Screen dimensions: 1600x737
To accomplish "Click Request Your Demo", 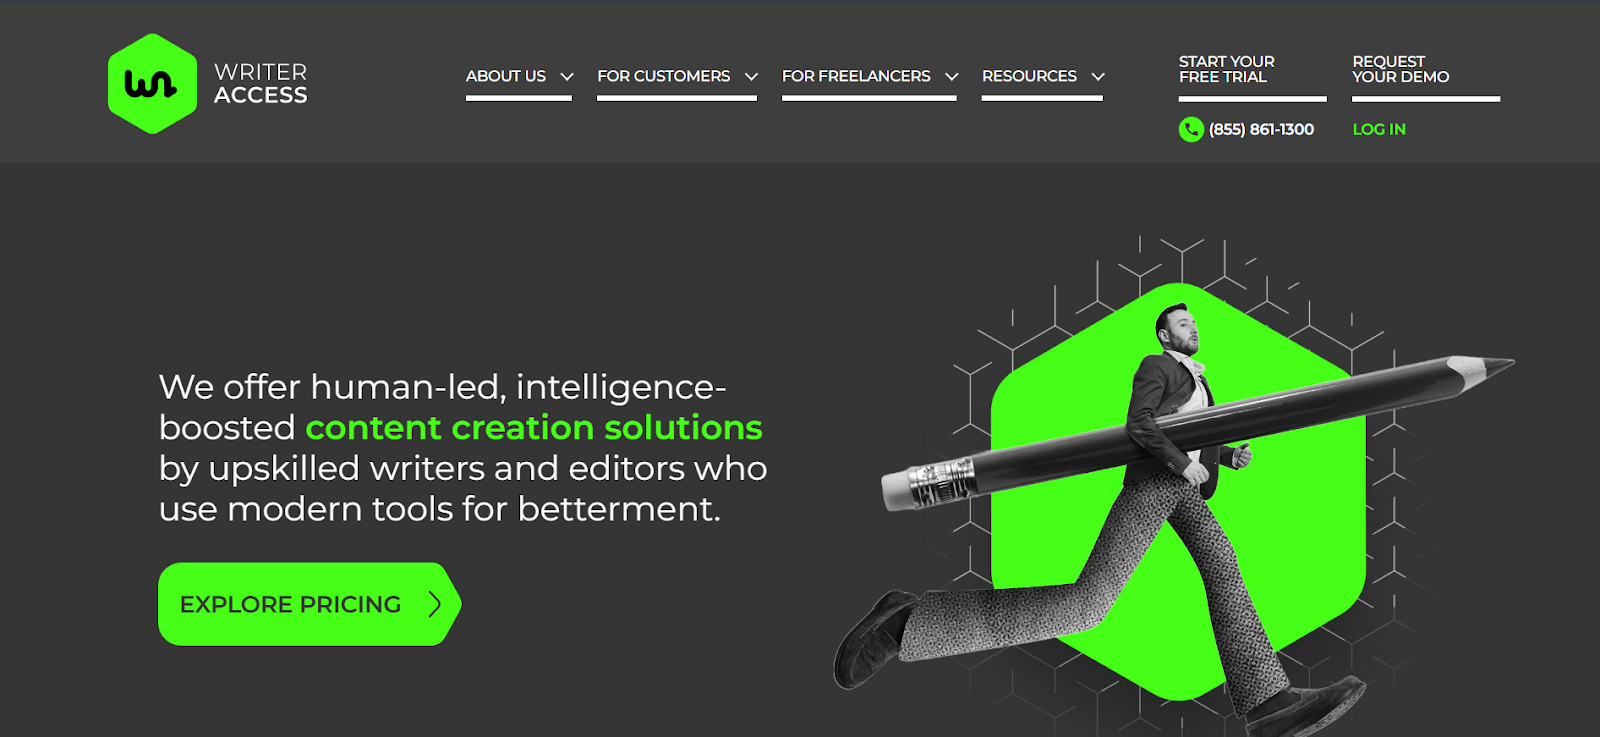I will (x=1401, y=69).
